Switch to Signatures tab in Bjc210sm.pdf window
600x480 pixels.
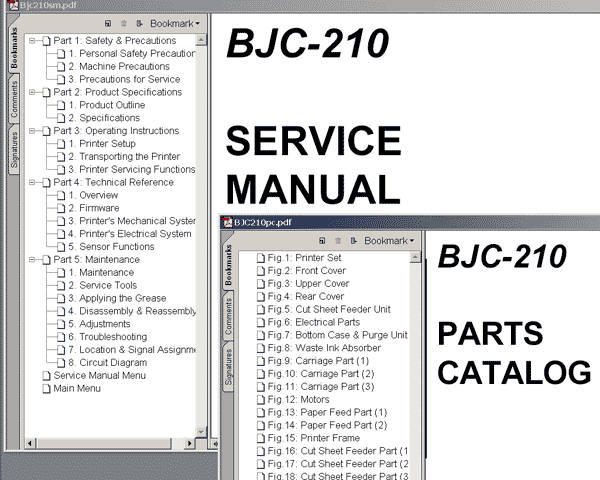click(x=14, y=150)
